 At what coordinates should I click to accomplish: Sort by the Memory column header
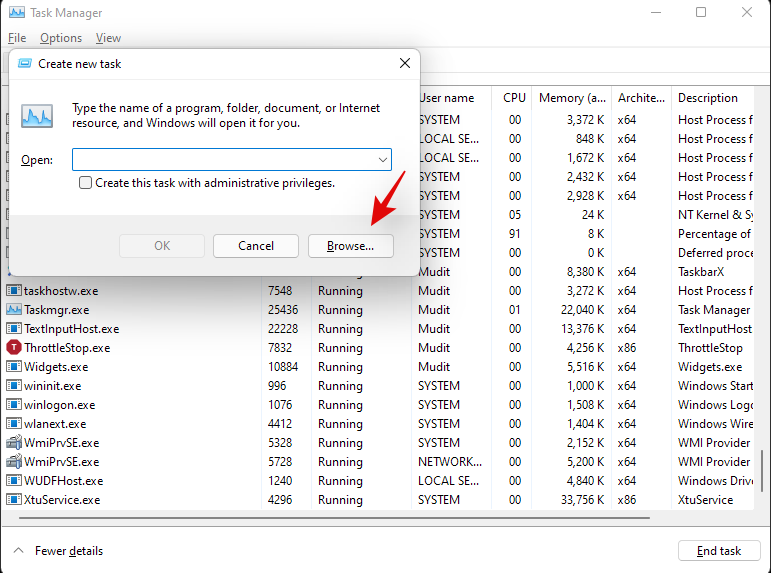click(x=572, y=98)
